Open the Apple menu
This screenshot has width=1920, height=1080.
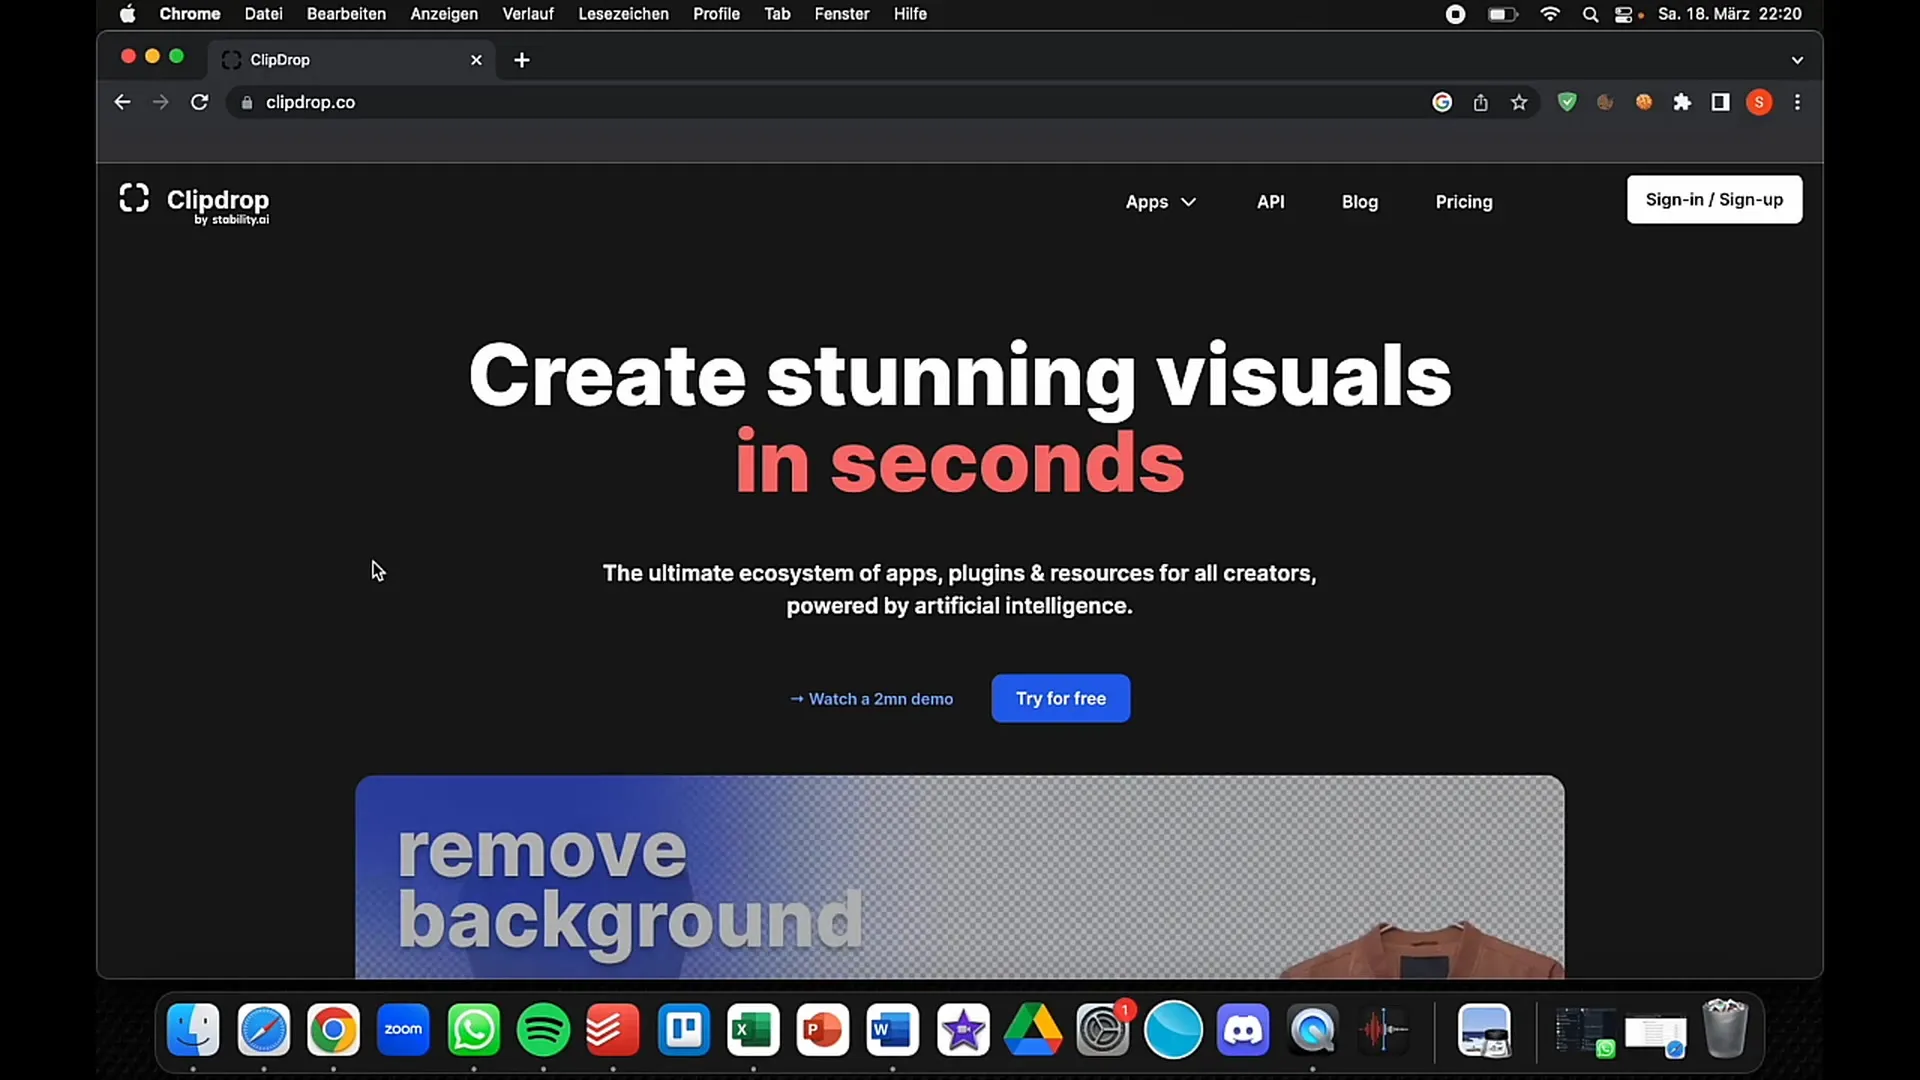[128, 14]
